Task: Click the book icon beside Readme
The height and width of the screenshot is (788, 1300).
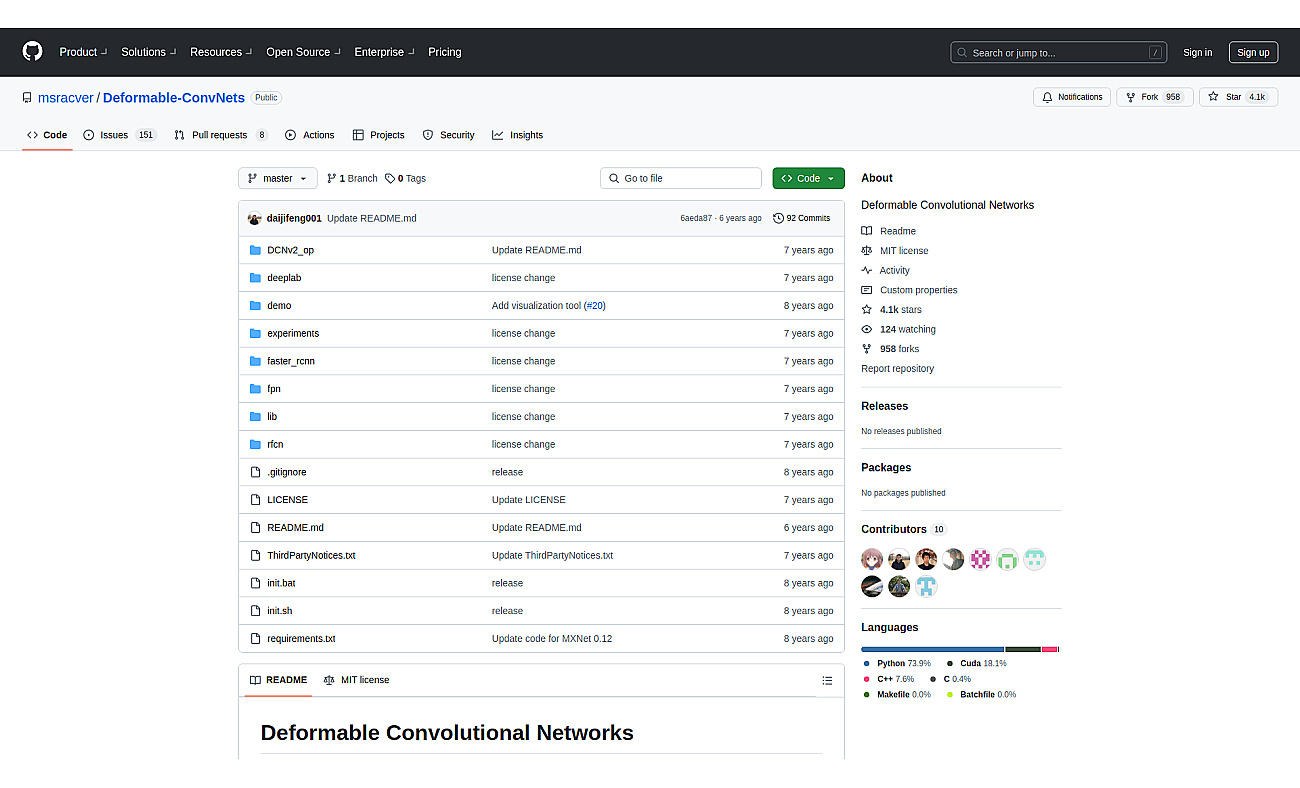Action: click(867, 231)
